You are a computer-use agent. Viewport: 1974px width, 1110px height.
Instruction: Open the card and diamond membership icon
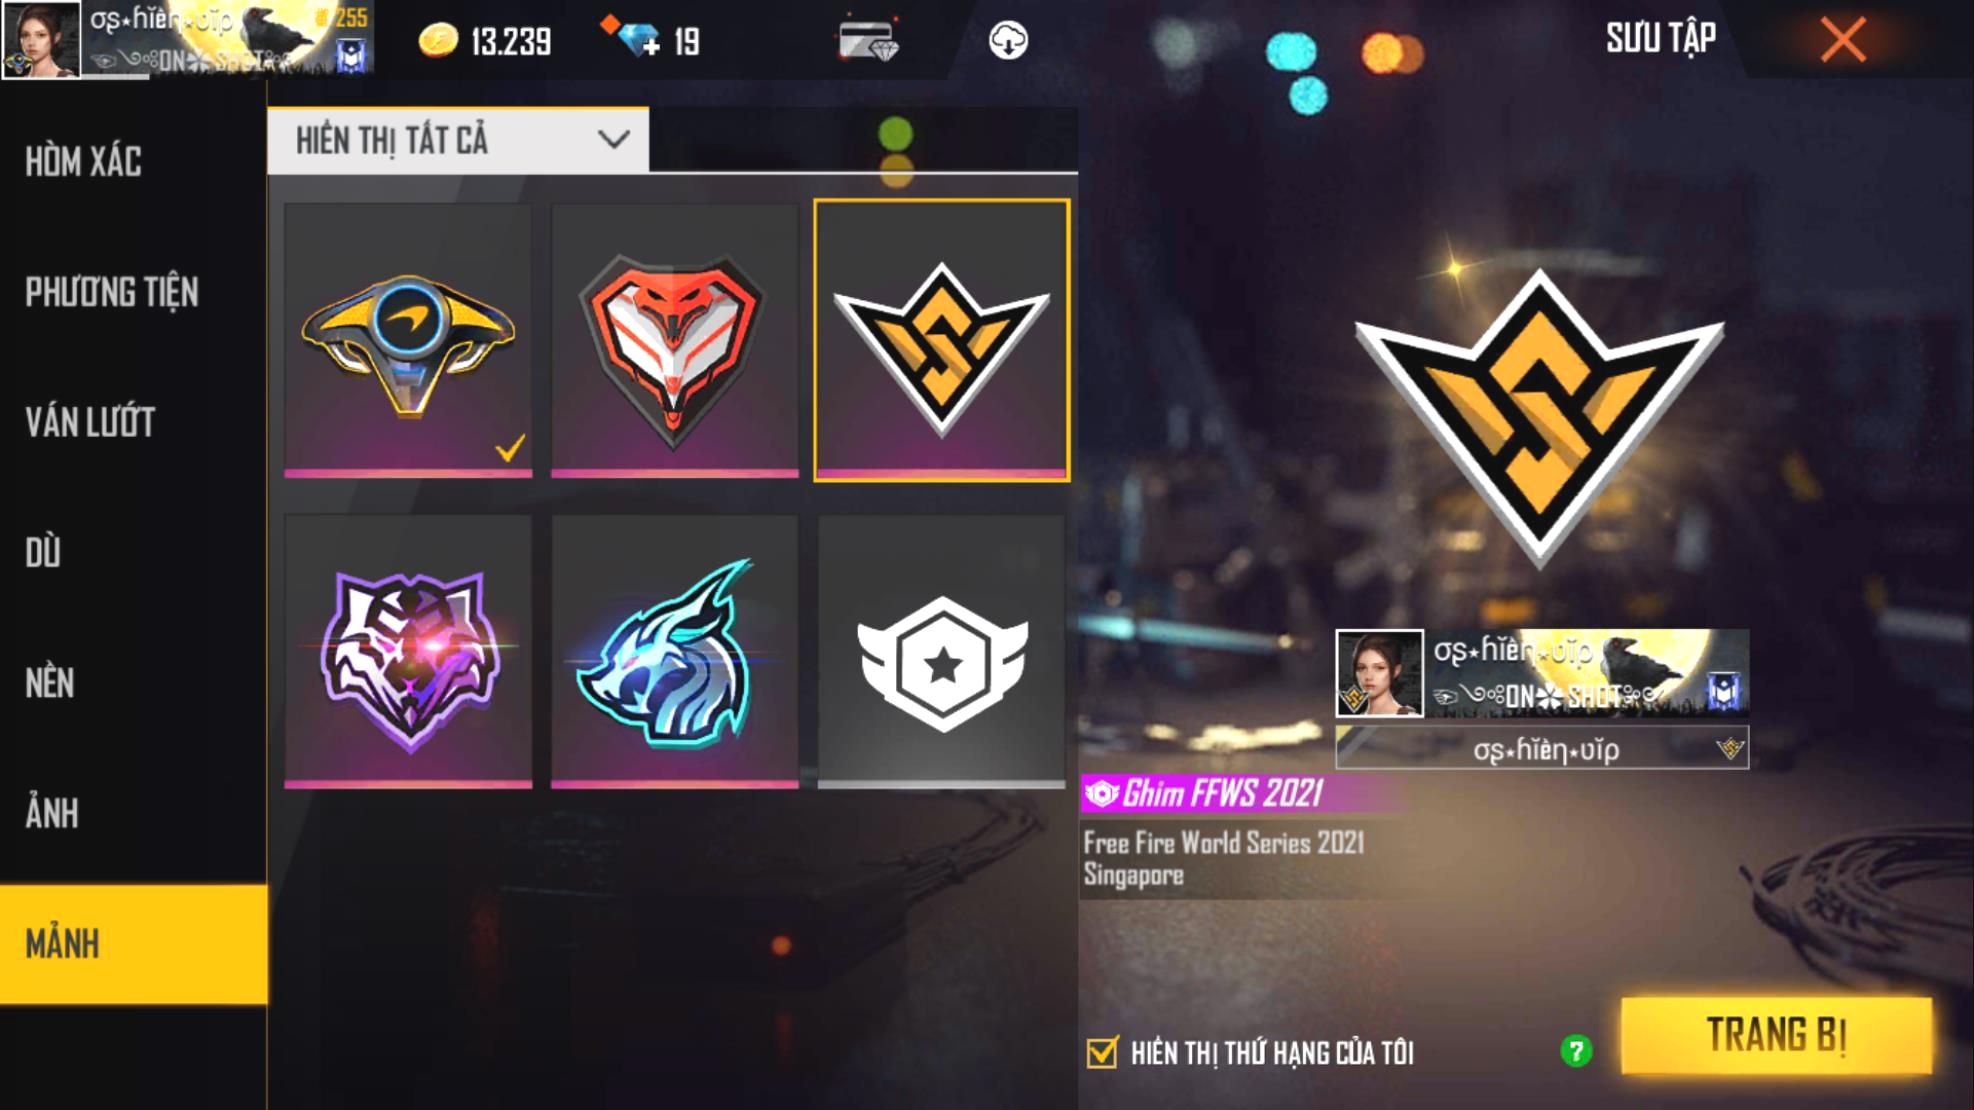tap(867, 40)
